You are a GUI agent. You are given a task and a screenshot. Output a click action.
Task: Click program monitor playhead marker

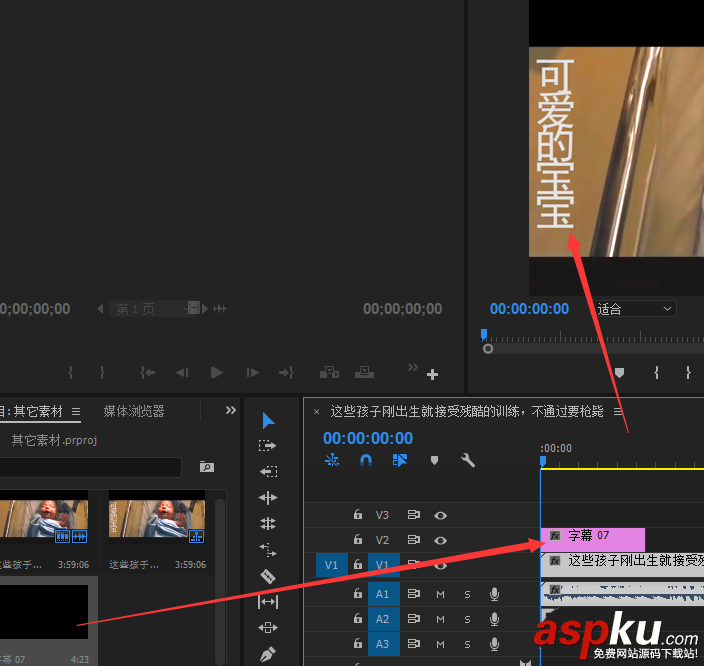point(484,334)
